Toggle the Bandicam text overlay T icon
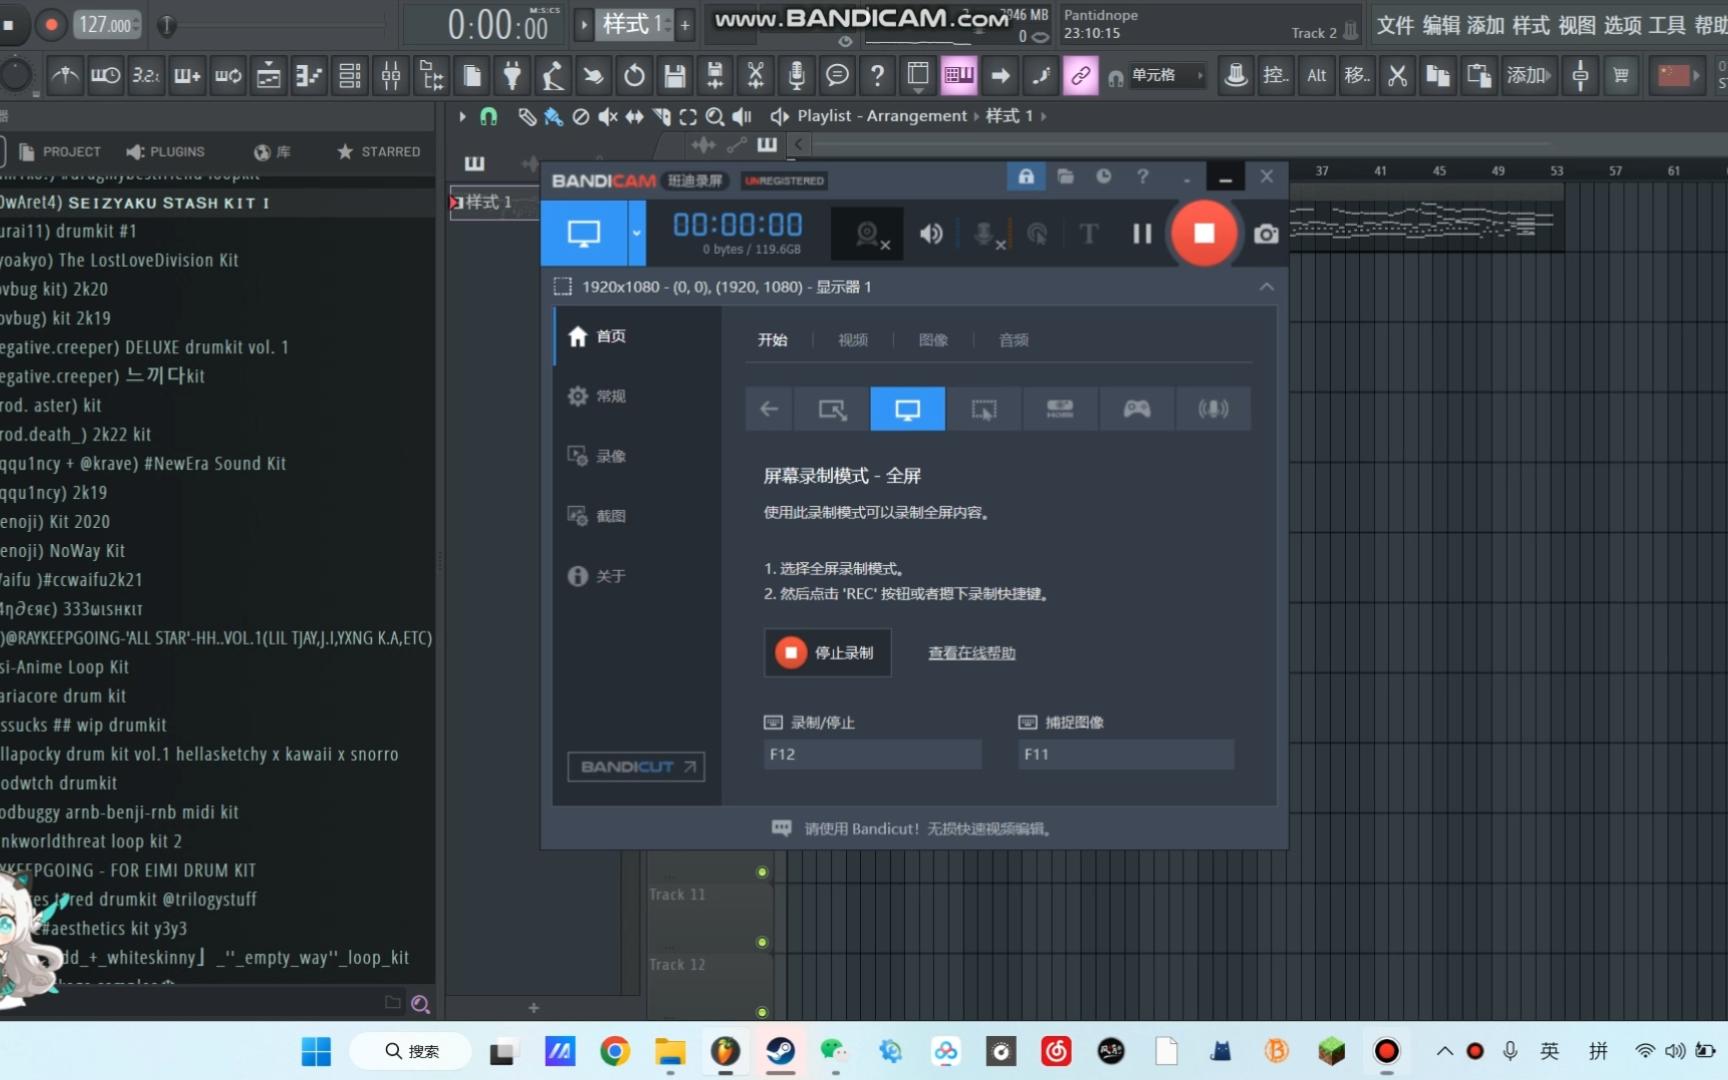Image resolution: width=1728 pixels, height=1080 pixels. pyautogui.click(x=1089, y=234)
